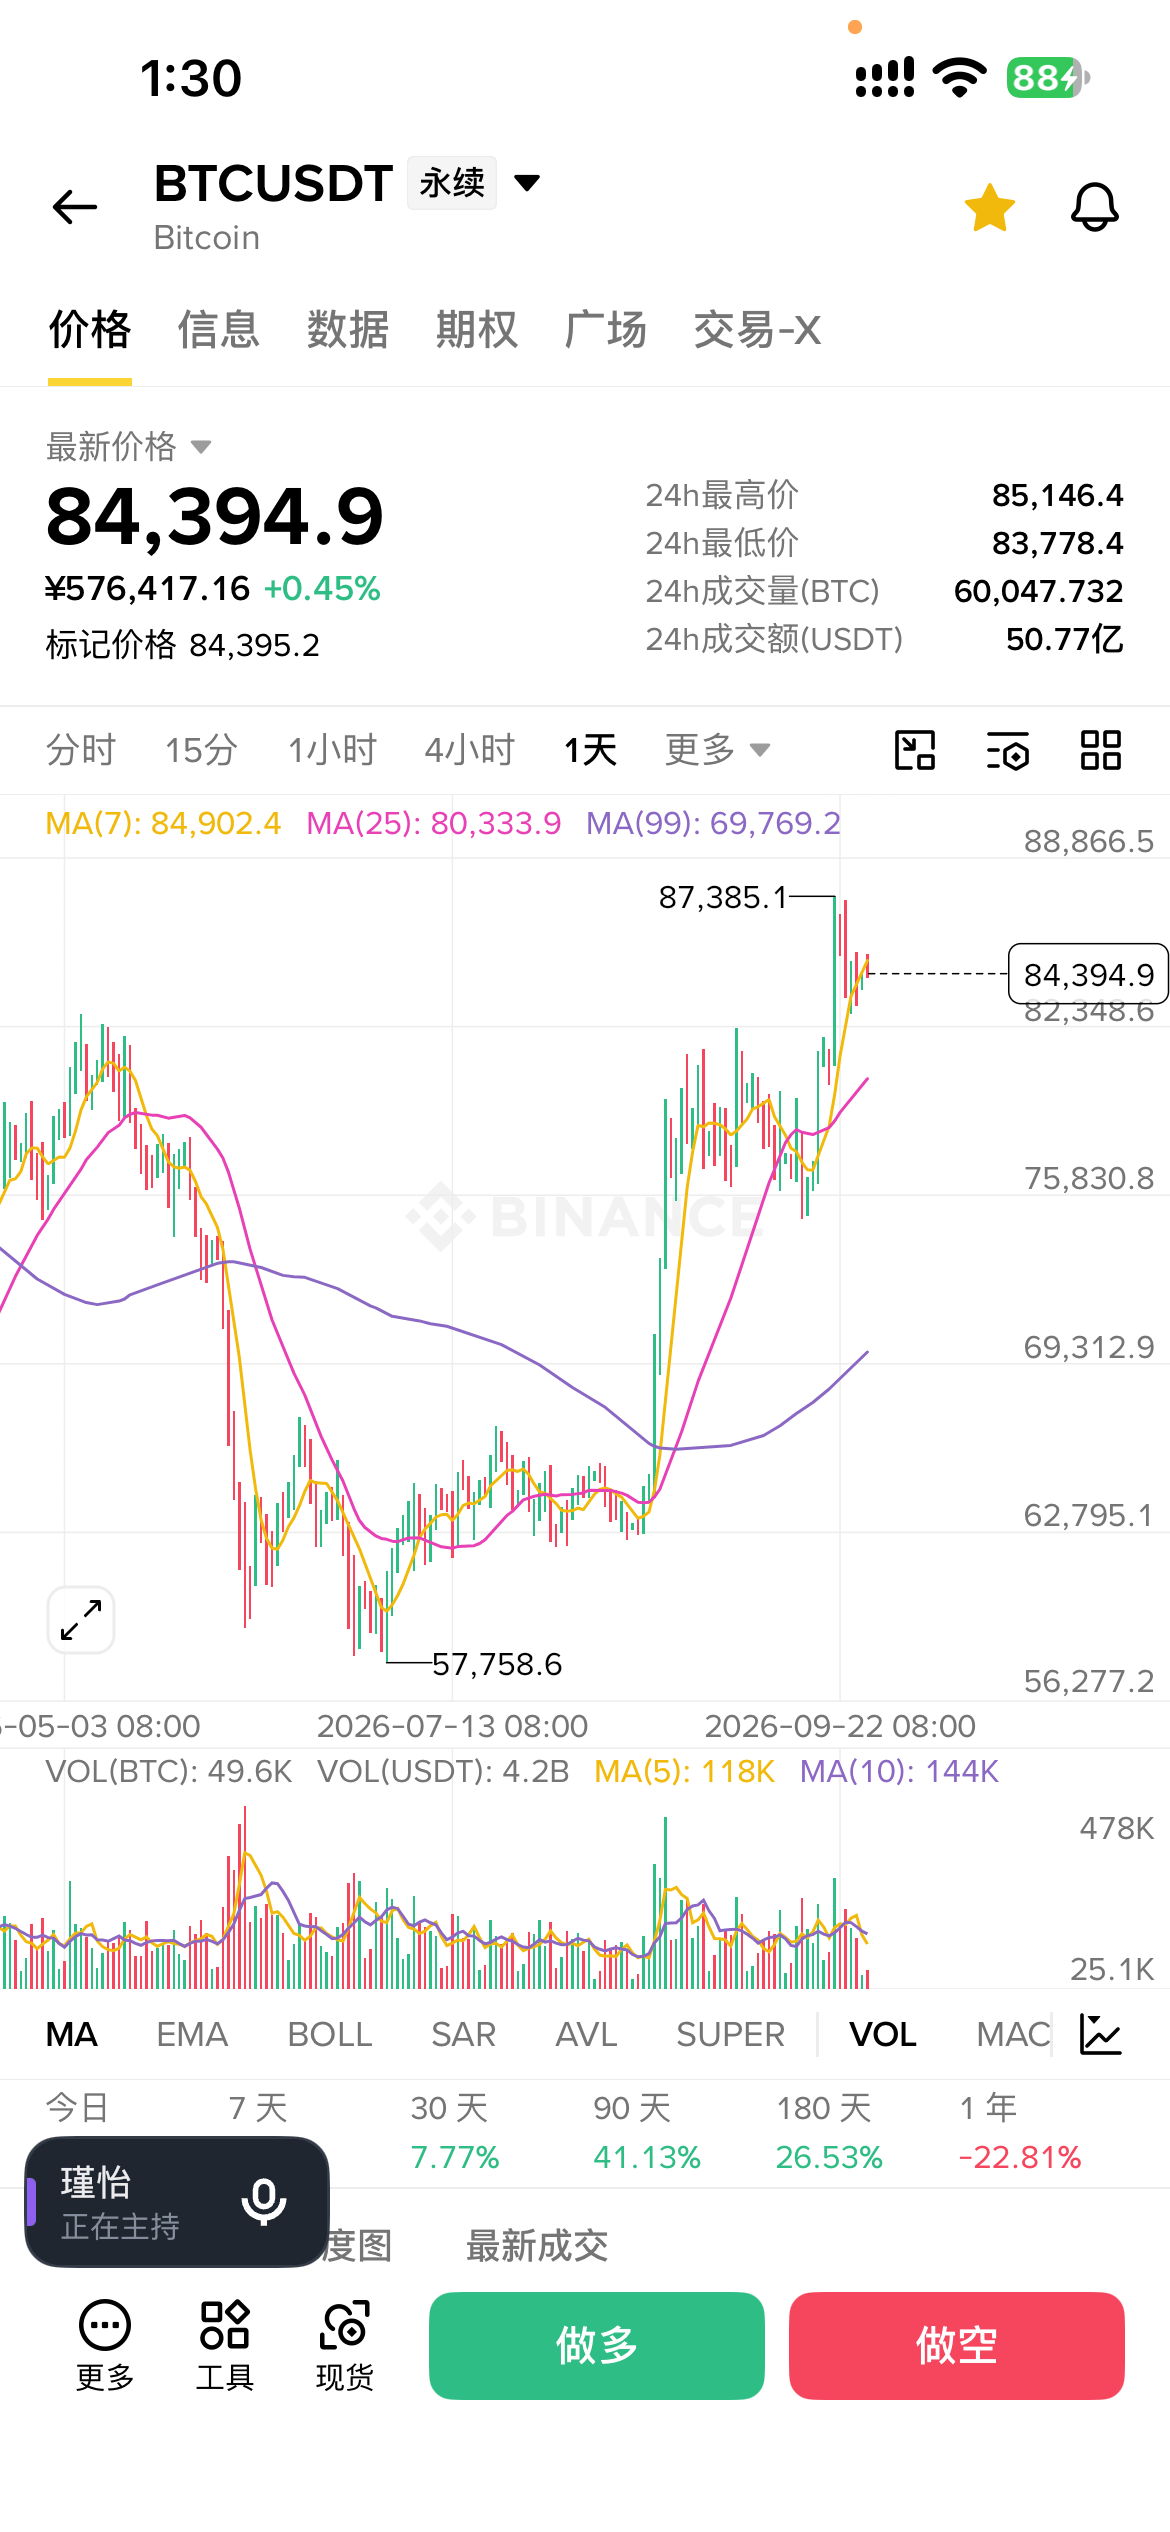Tap the green 做多 button
Screen dimensions: 1170x2532
click(597, 2345)
